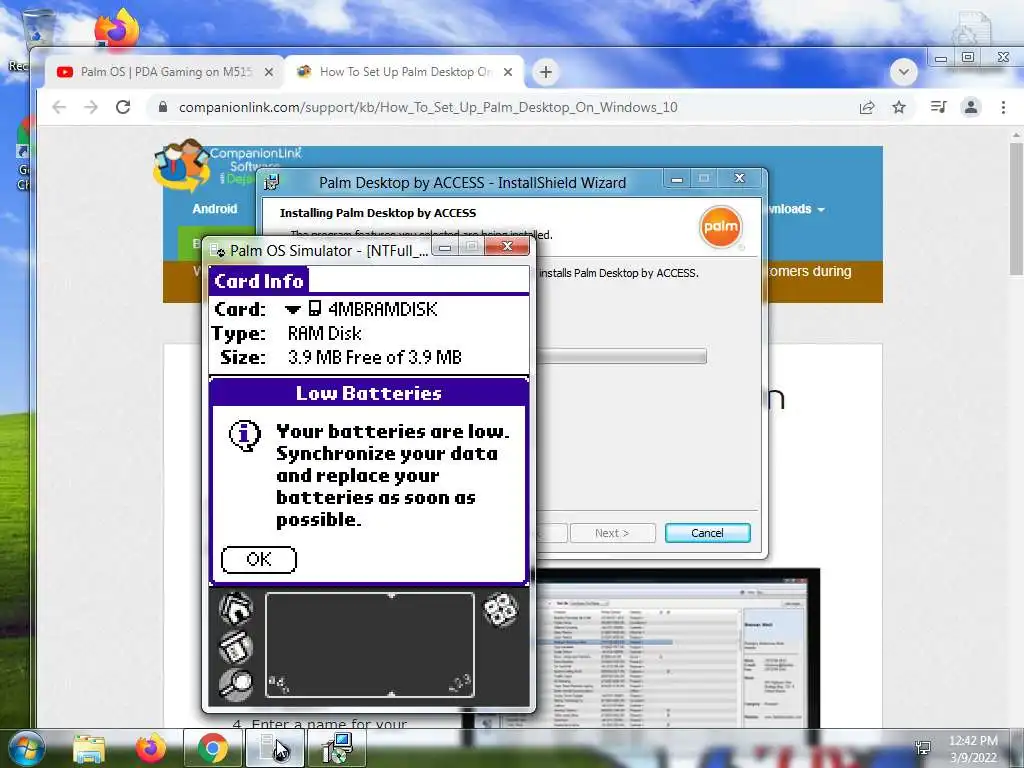View site lock information
Screen dimensions: 1024x768
tap(163, 107)
